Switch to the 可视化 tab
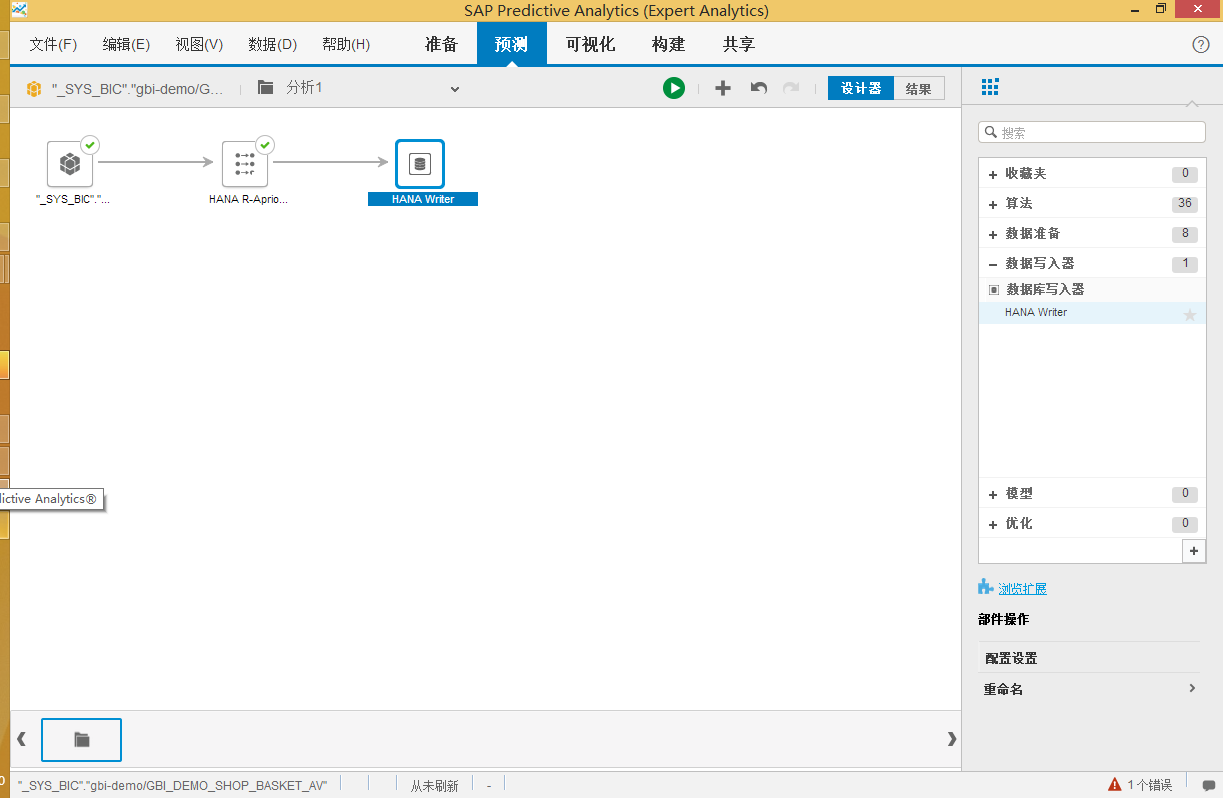The height and width of the screenshot is (798, 1223). click(590, 45)
